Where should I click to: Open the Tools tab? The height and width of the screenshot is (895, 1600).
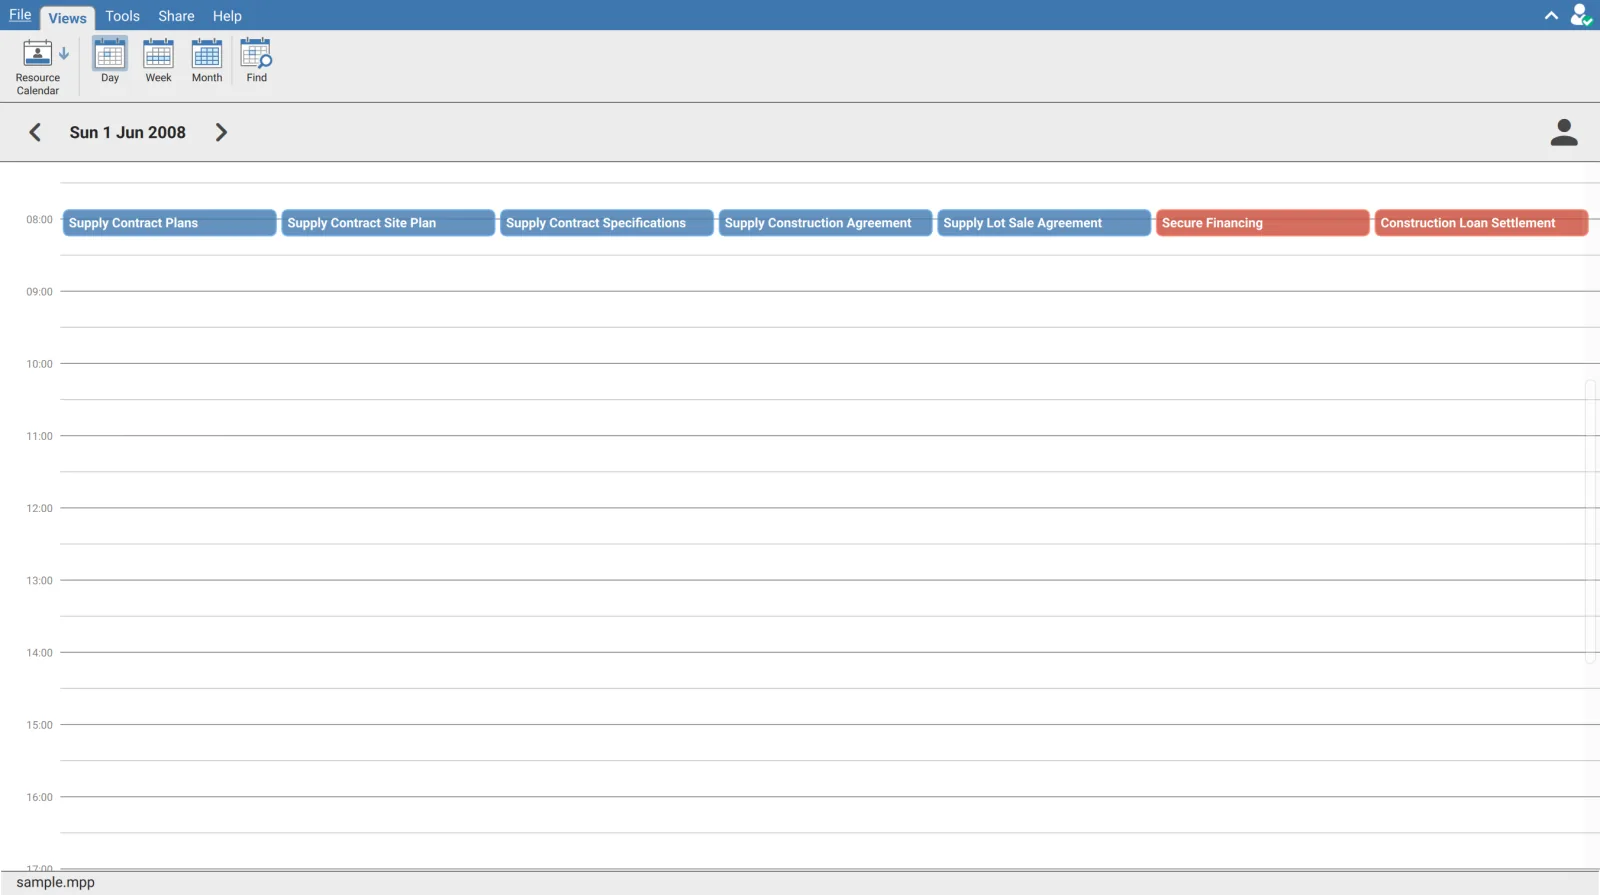click(x=123, y=16)
